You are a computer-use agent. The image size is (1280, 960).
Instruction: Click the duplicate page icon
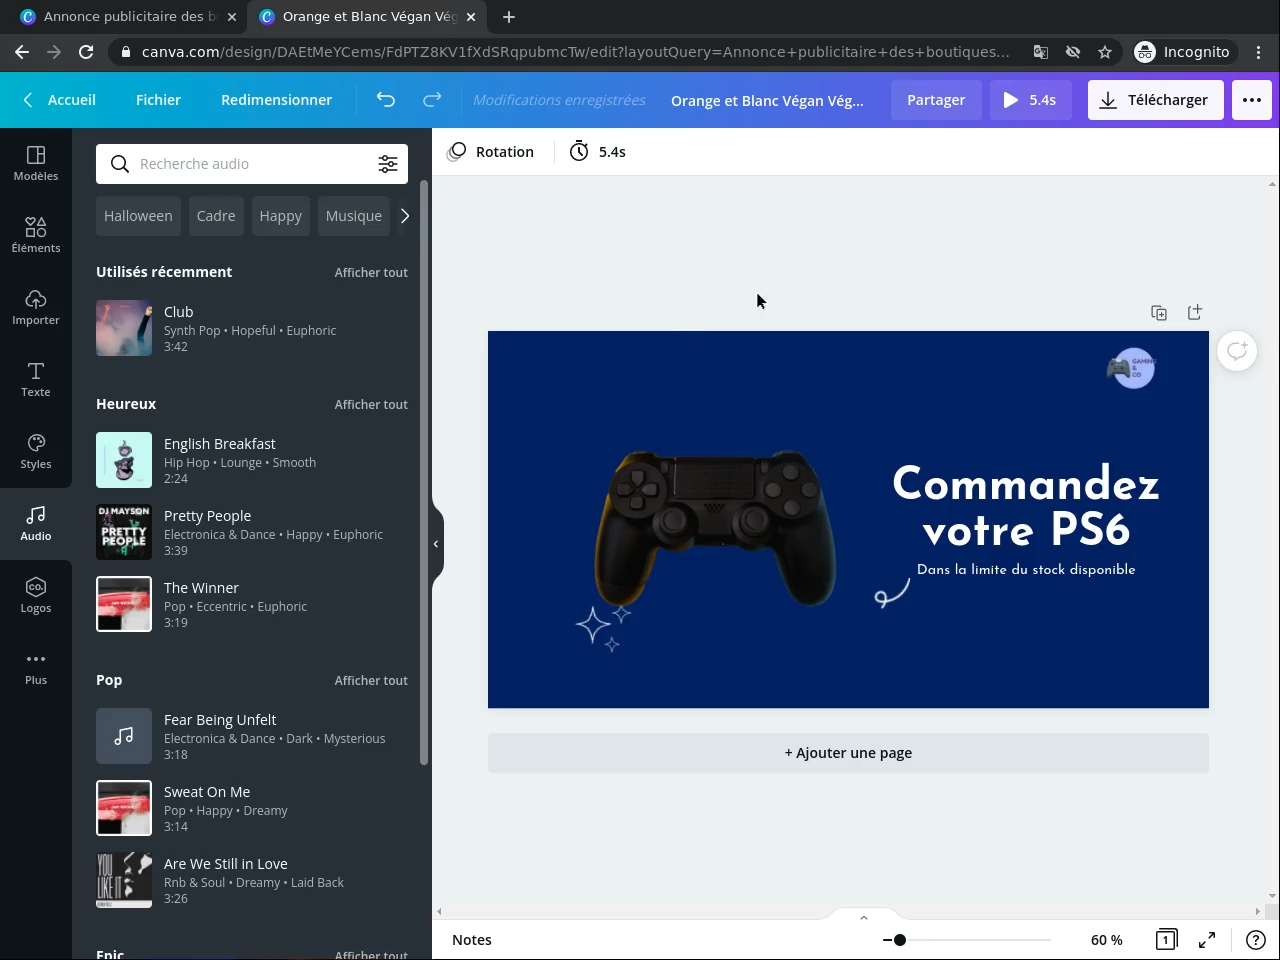pyautogui.click(x=1159, y=313)
